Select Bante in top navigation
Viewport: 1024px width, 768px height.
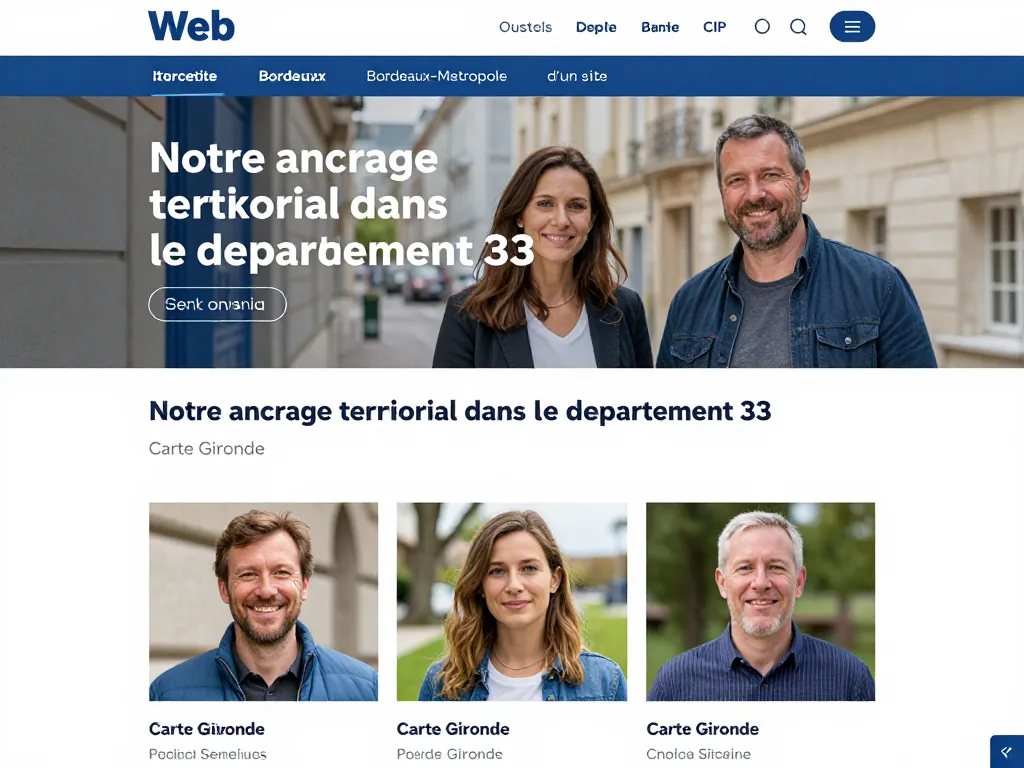coord(660,27)
